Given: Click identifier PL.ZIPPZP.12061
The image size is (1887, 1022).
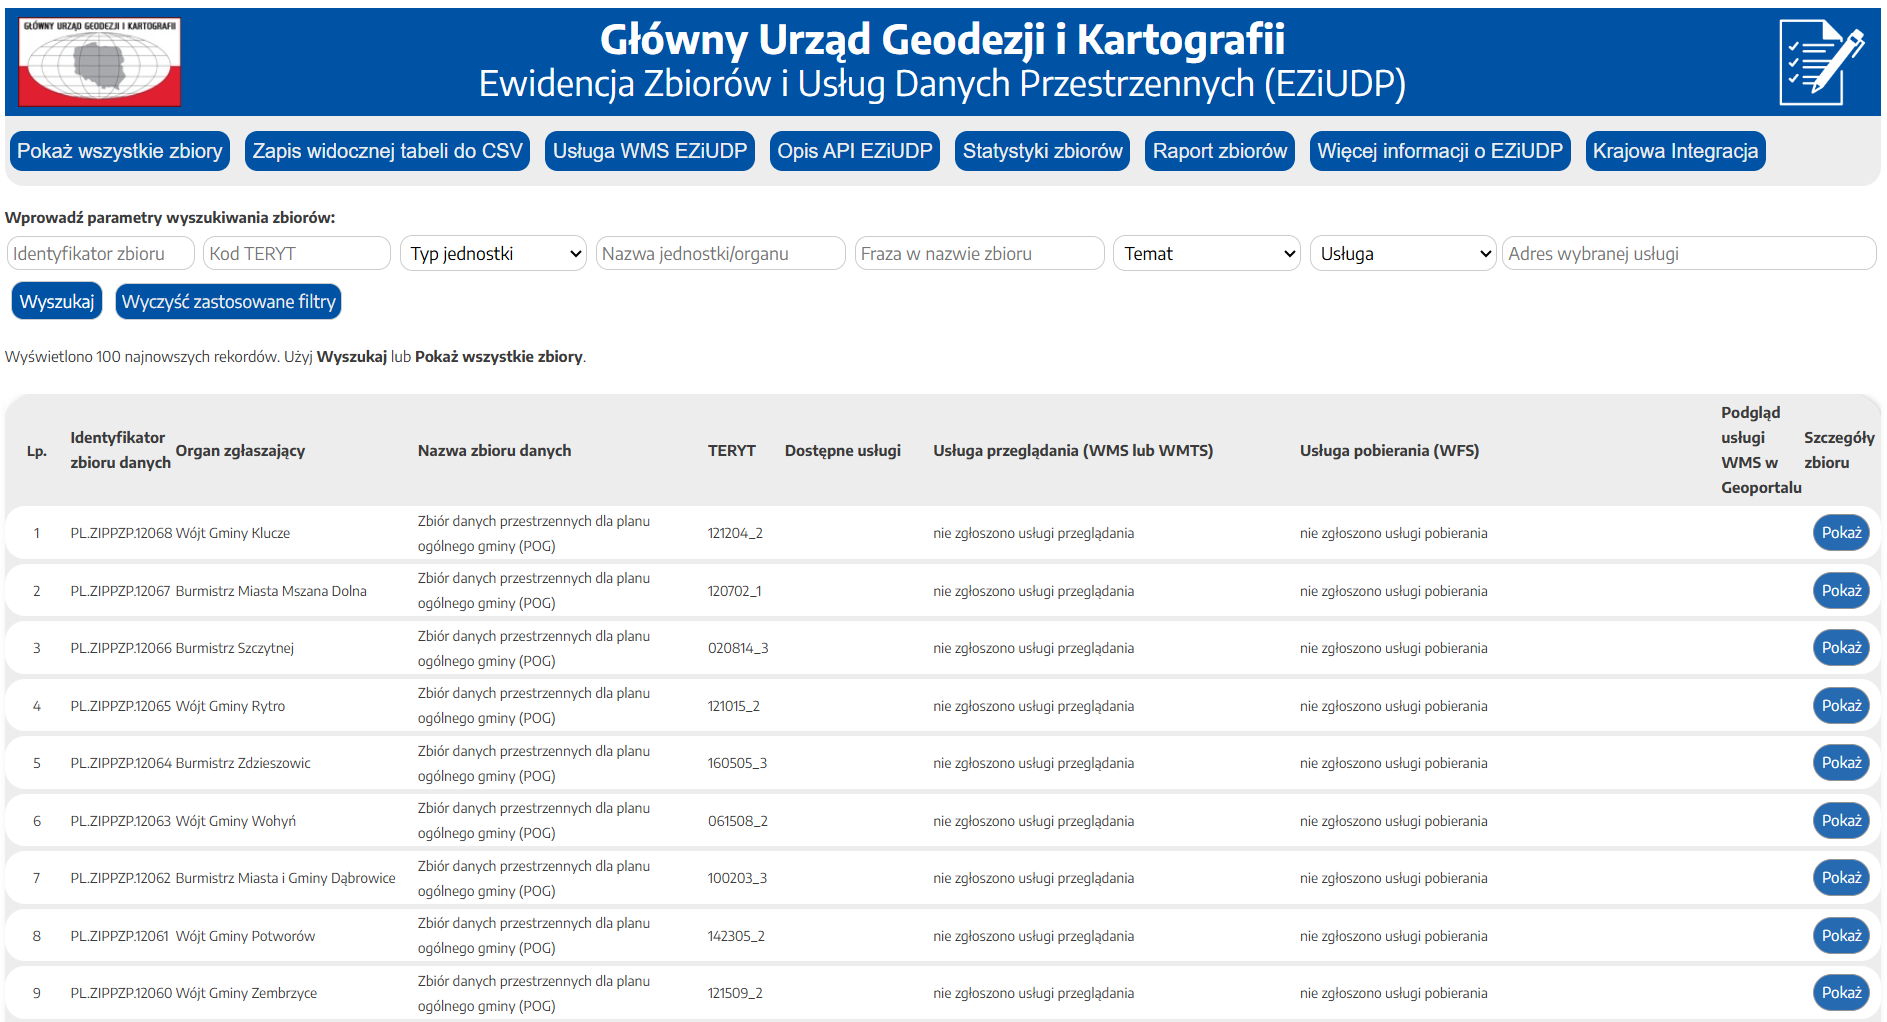Looking at the screenshot, I should [121, 936].
